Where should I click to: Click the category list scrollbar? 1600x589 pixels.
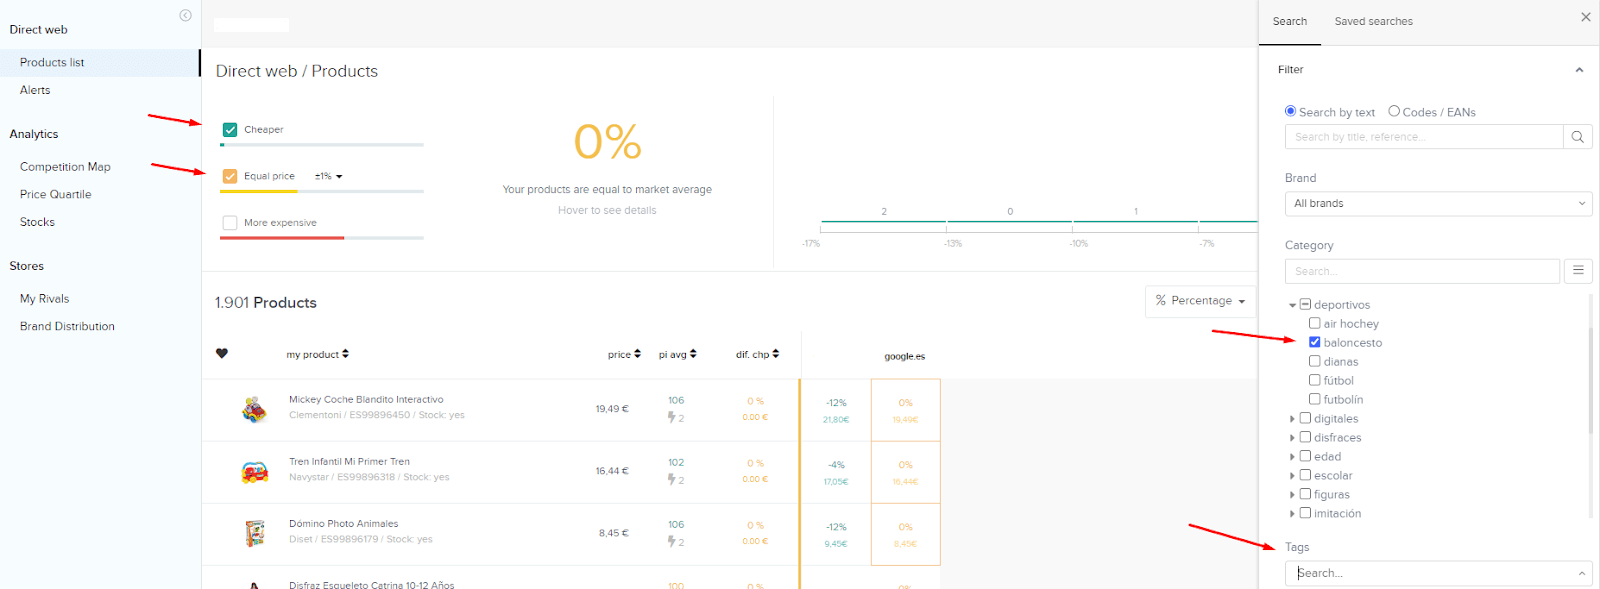pyautogui.click(x=1590, y=380)
